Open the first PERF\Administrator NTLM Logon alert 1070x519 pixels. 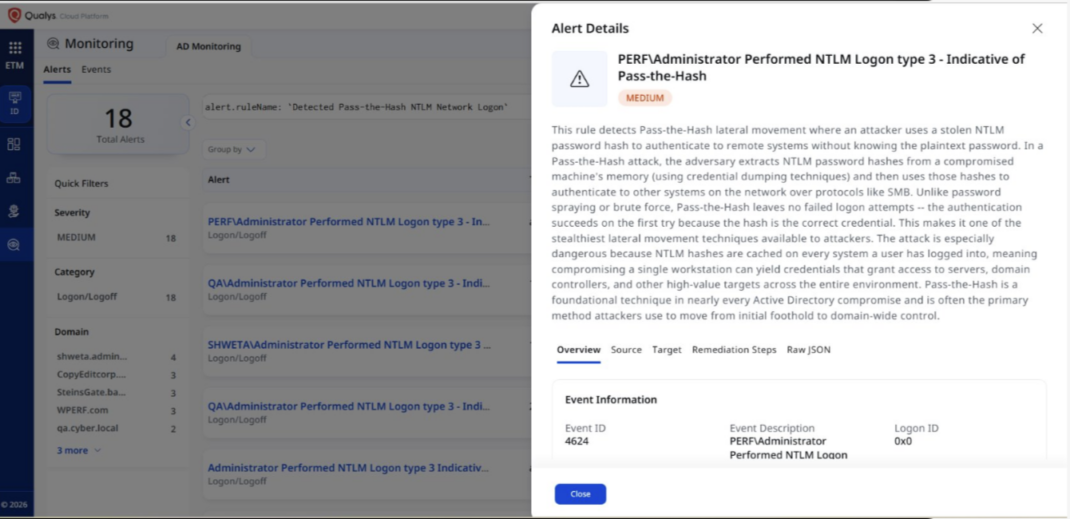(349, 222)
